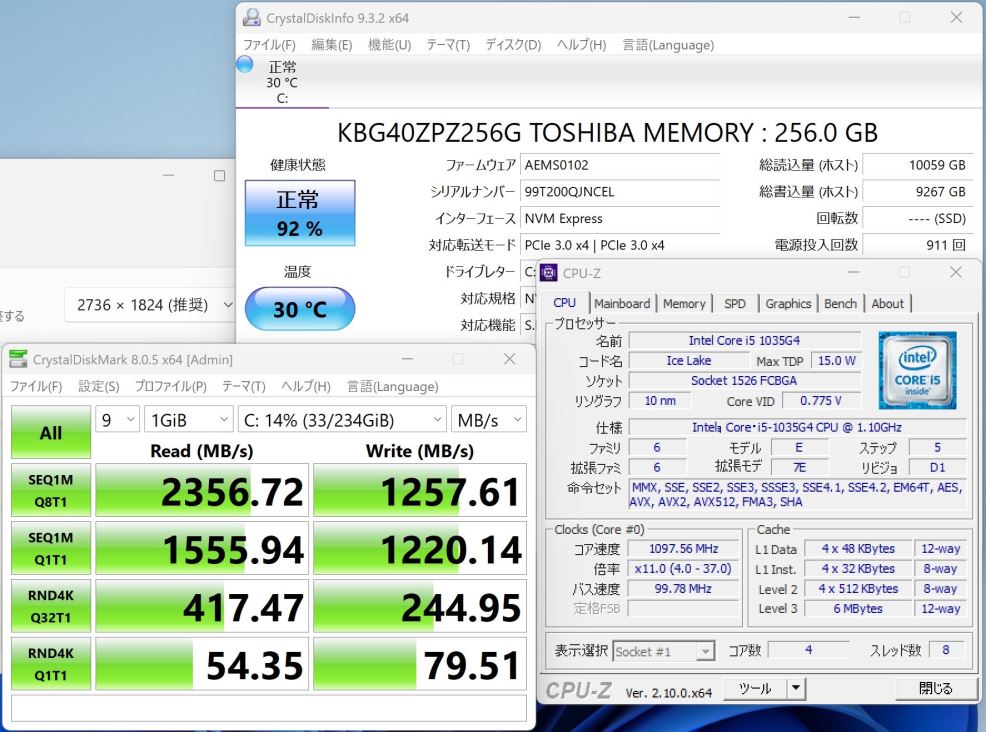Click the SEQ1M Q8T1 read result 2356.72
The height and width of the screenshot is (732, 986).
(202, 491)
